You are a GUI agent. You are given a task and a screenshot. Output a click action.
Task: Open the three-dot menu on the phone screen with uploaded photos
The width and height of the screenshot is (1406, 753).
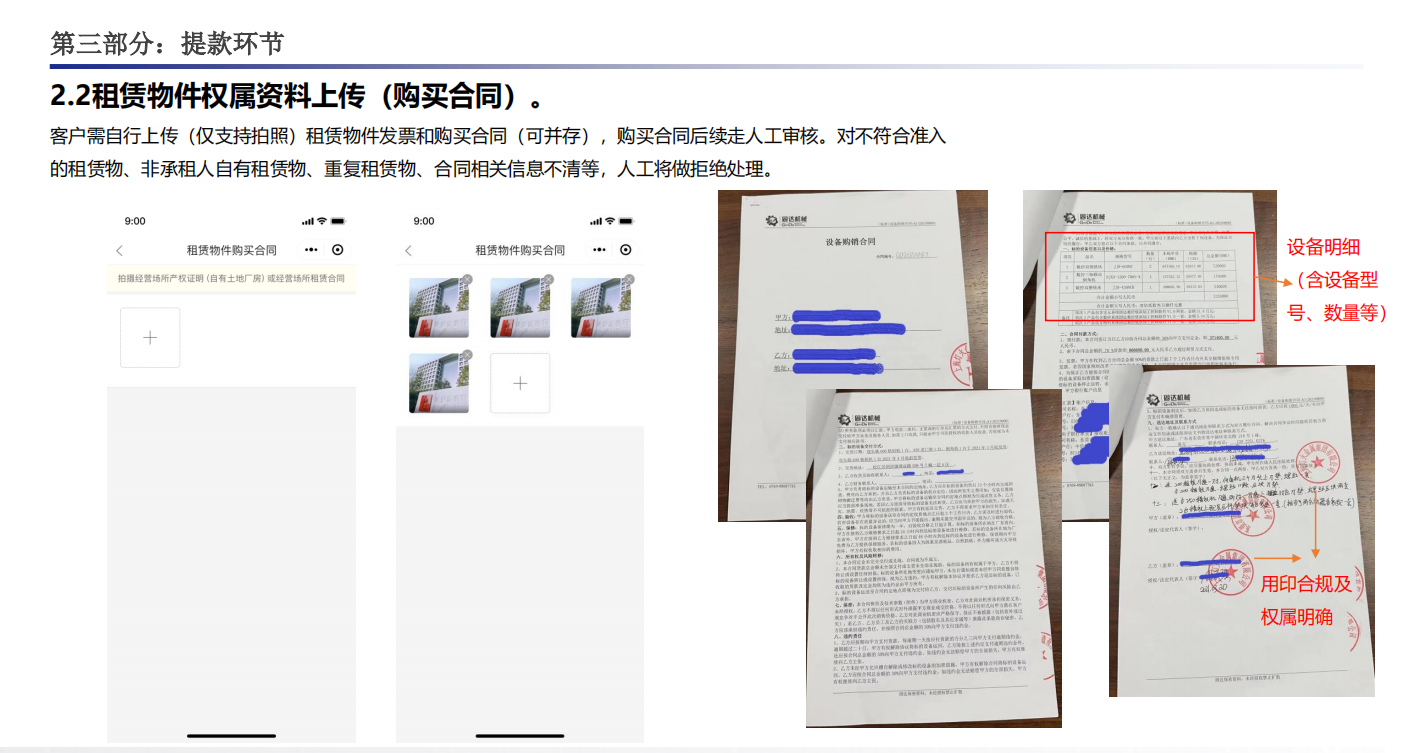click(x=600, y=249)
